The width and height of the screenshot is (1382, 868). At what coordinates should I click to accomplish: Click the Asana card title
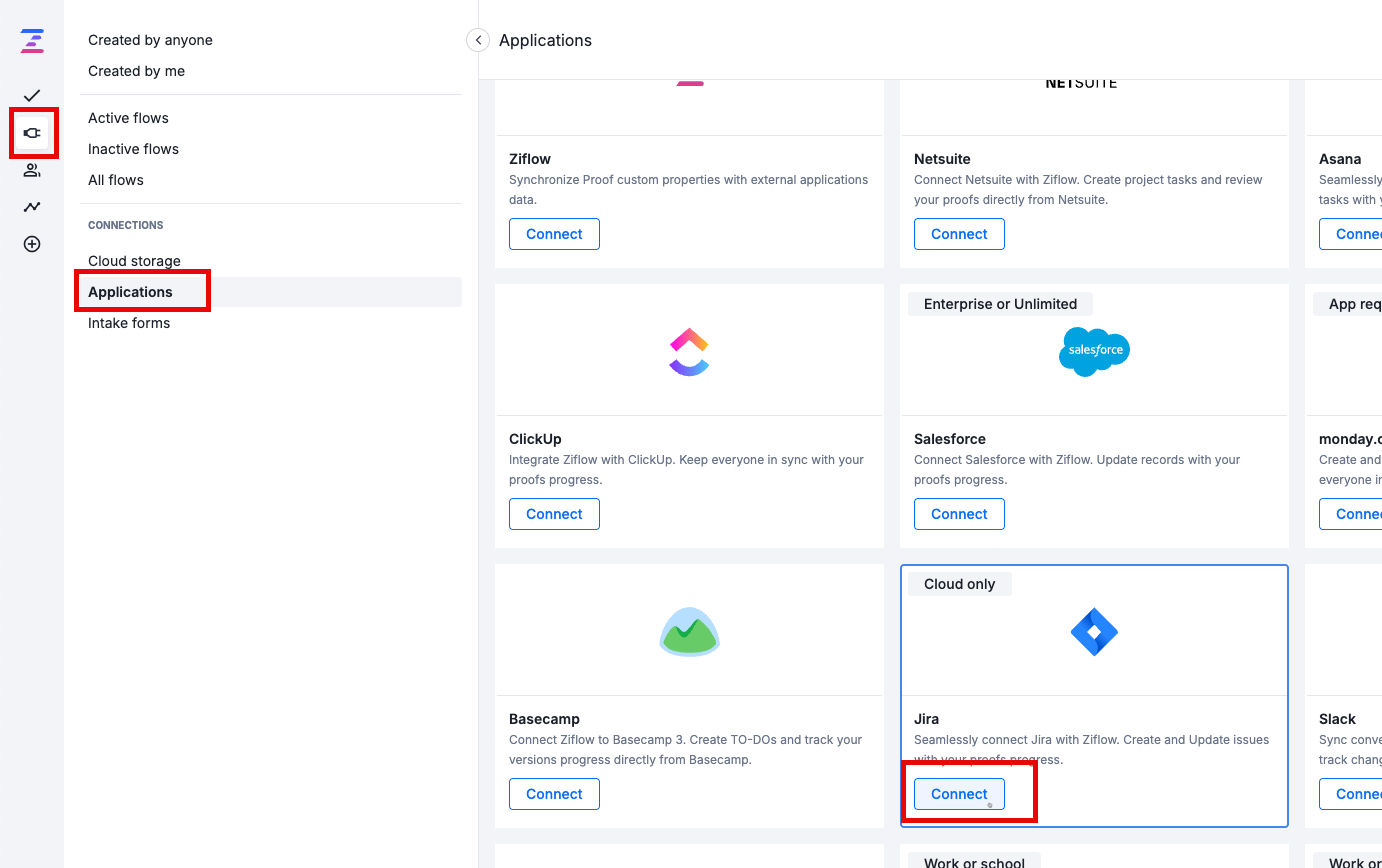1340,159
